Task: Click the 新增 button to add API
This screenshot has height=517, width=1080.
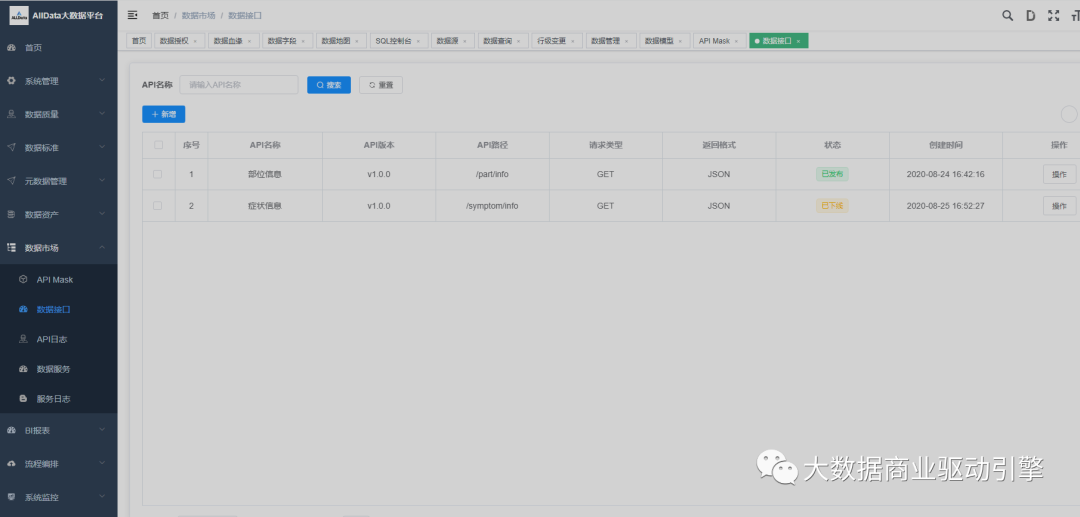Action: coord(164,115)
